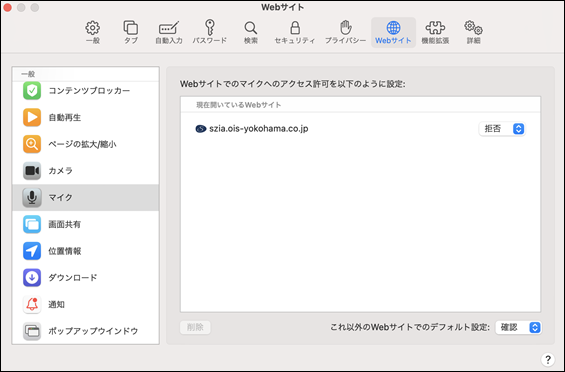Click the 削除 (Remove) button
The height and width of the screenshot is (372, 565).
coord(195,327)
